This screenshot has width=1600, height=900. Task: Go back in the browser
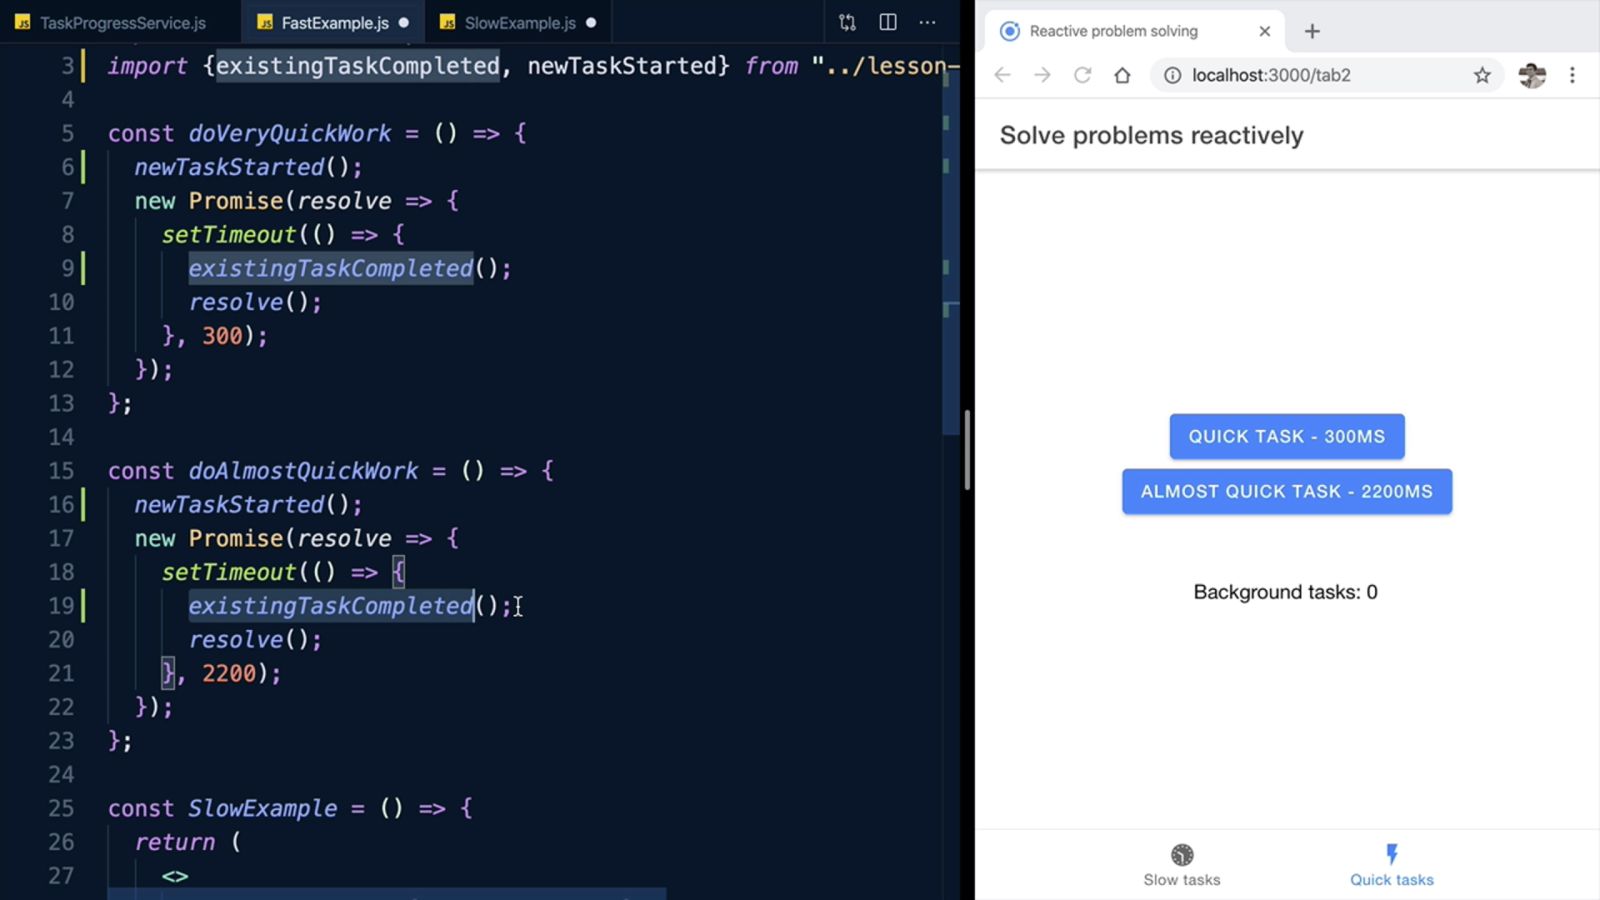[1002, 75]
